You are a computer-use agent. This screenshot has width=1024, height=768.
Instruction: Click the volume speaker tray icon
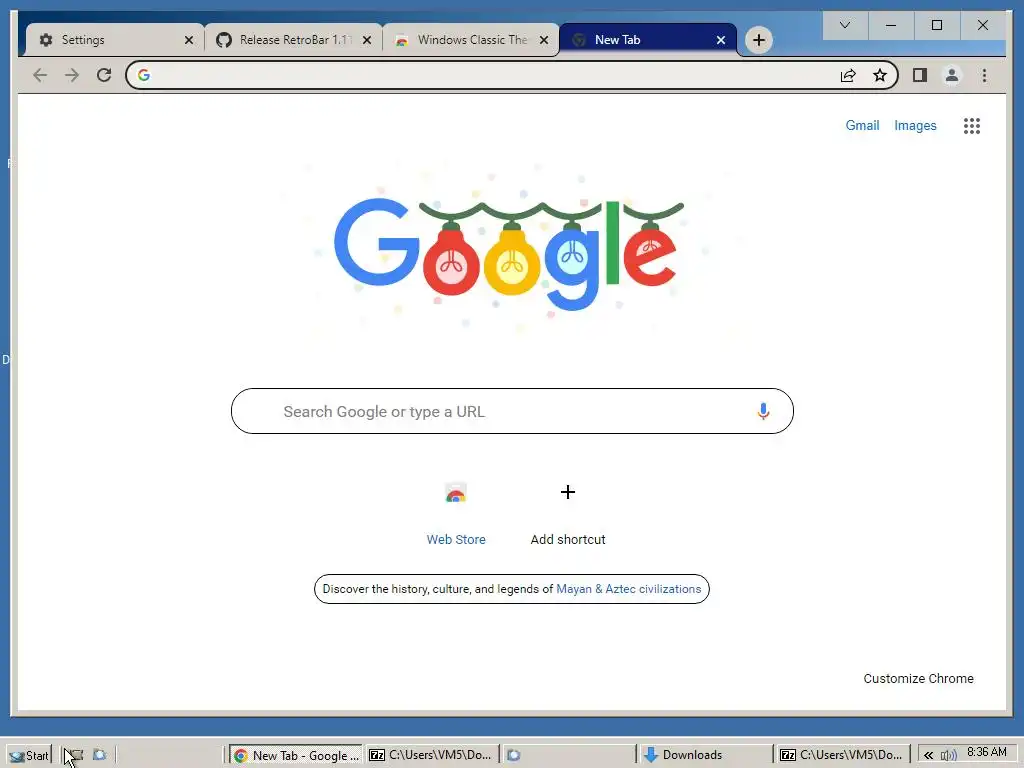[948, 756]
